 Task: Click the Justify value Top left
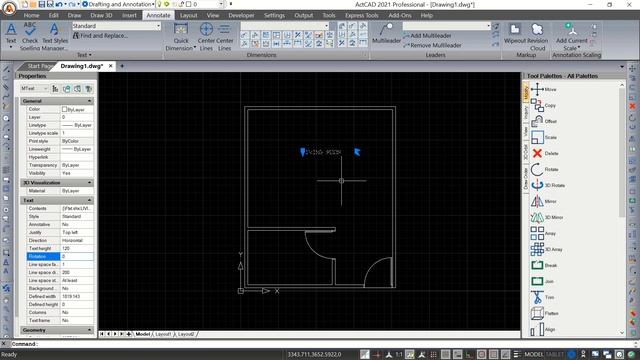click(77, 232)
